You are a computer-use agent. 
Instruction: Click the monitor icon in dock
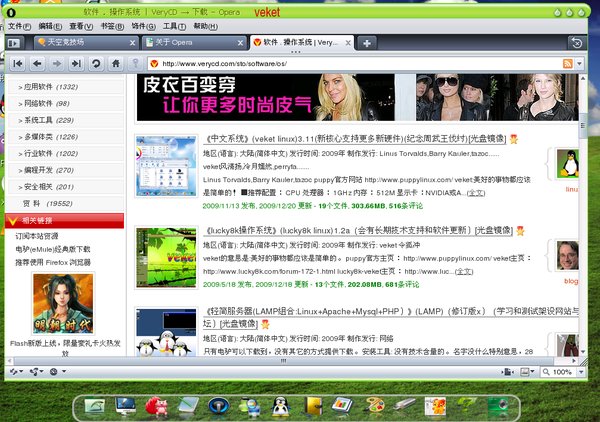[x=125, y=407]
